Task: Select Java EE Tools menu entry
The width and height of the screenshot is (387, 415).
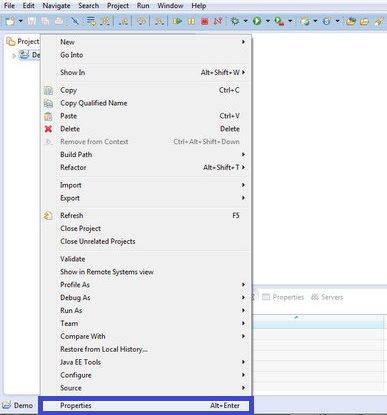Action: click(x=146, y=362)
